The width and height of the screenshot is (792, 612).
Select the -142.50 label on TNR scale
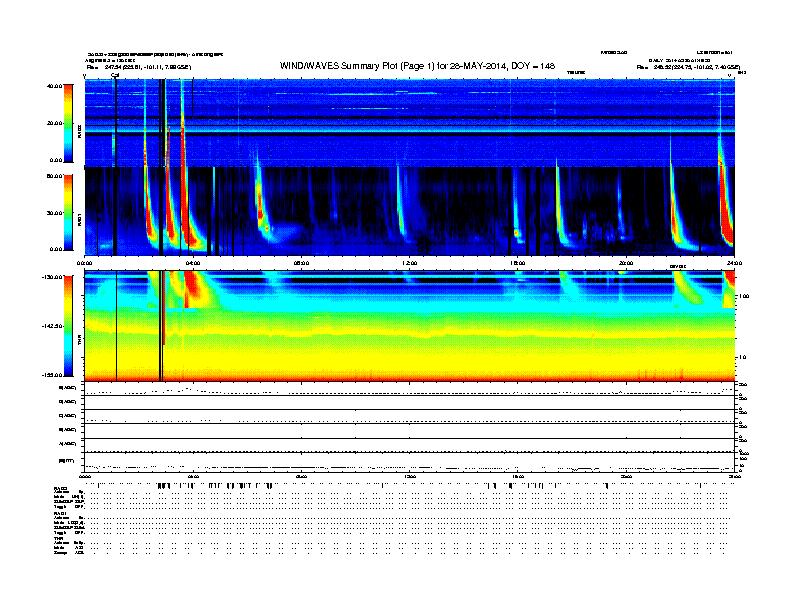pyautogui.click(x=52, y=326)
